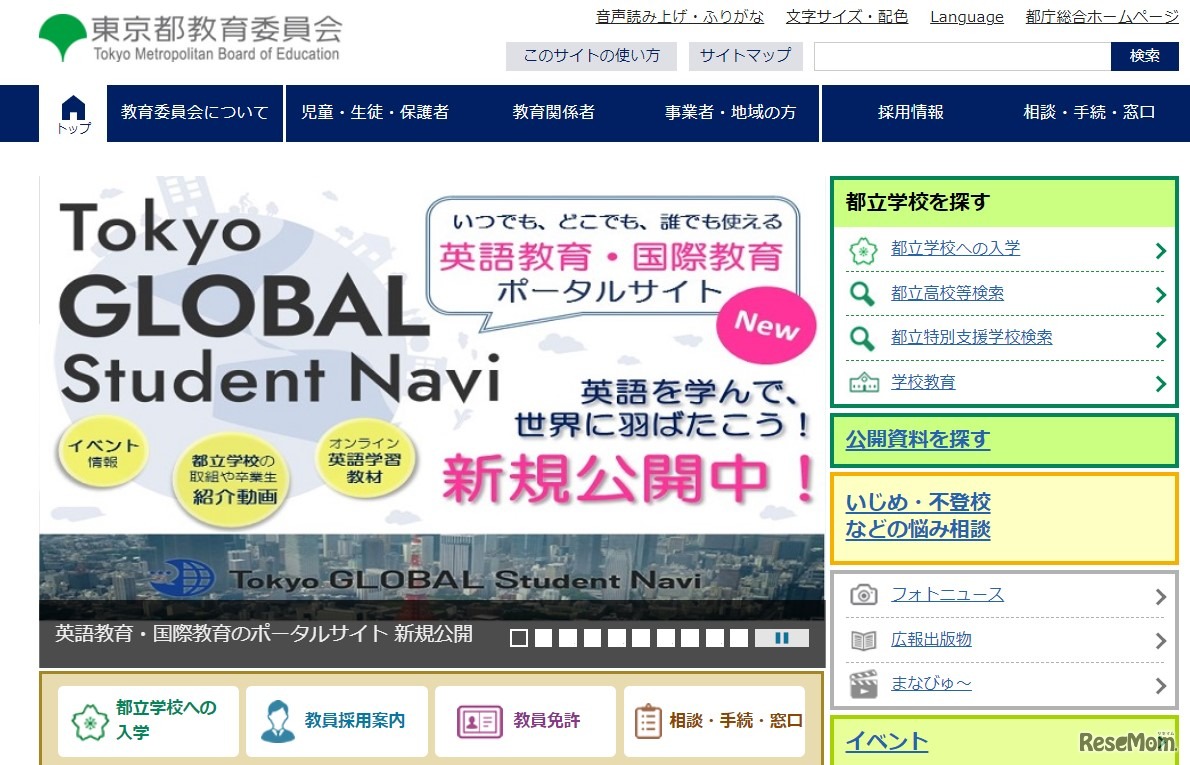Click the book icon beside 広報出版物

click(863, 640)
